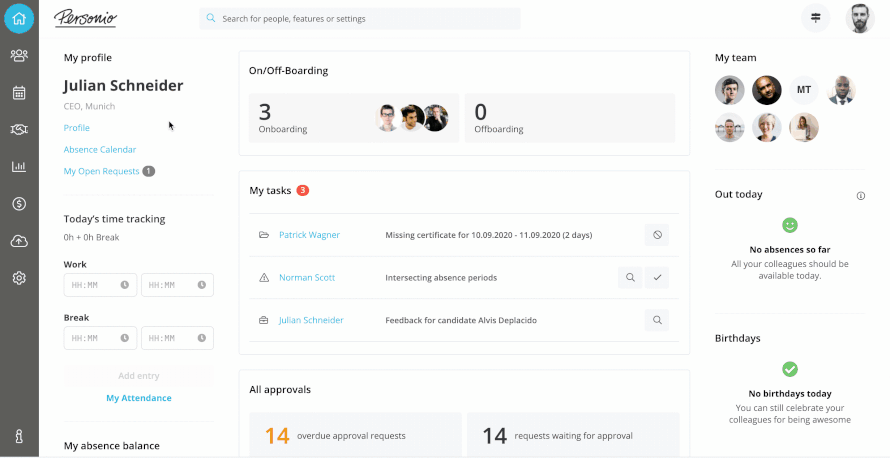Click the Home icon in sidebar

point(19,18)
